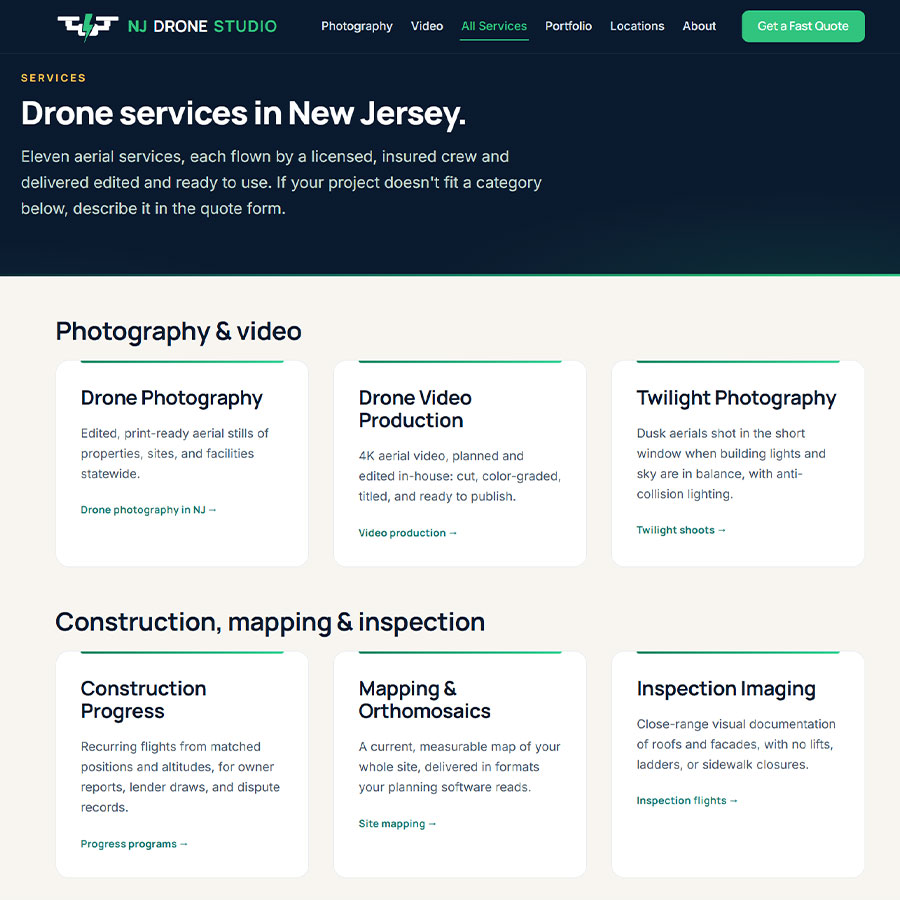
Task: Click the 'Photography & video' section heading
Action: (179, 331)
